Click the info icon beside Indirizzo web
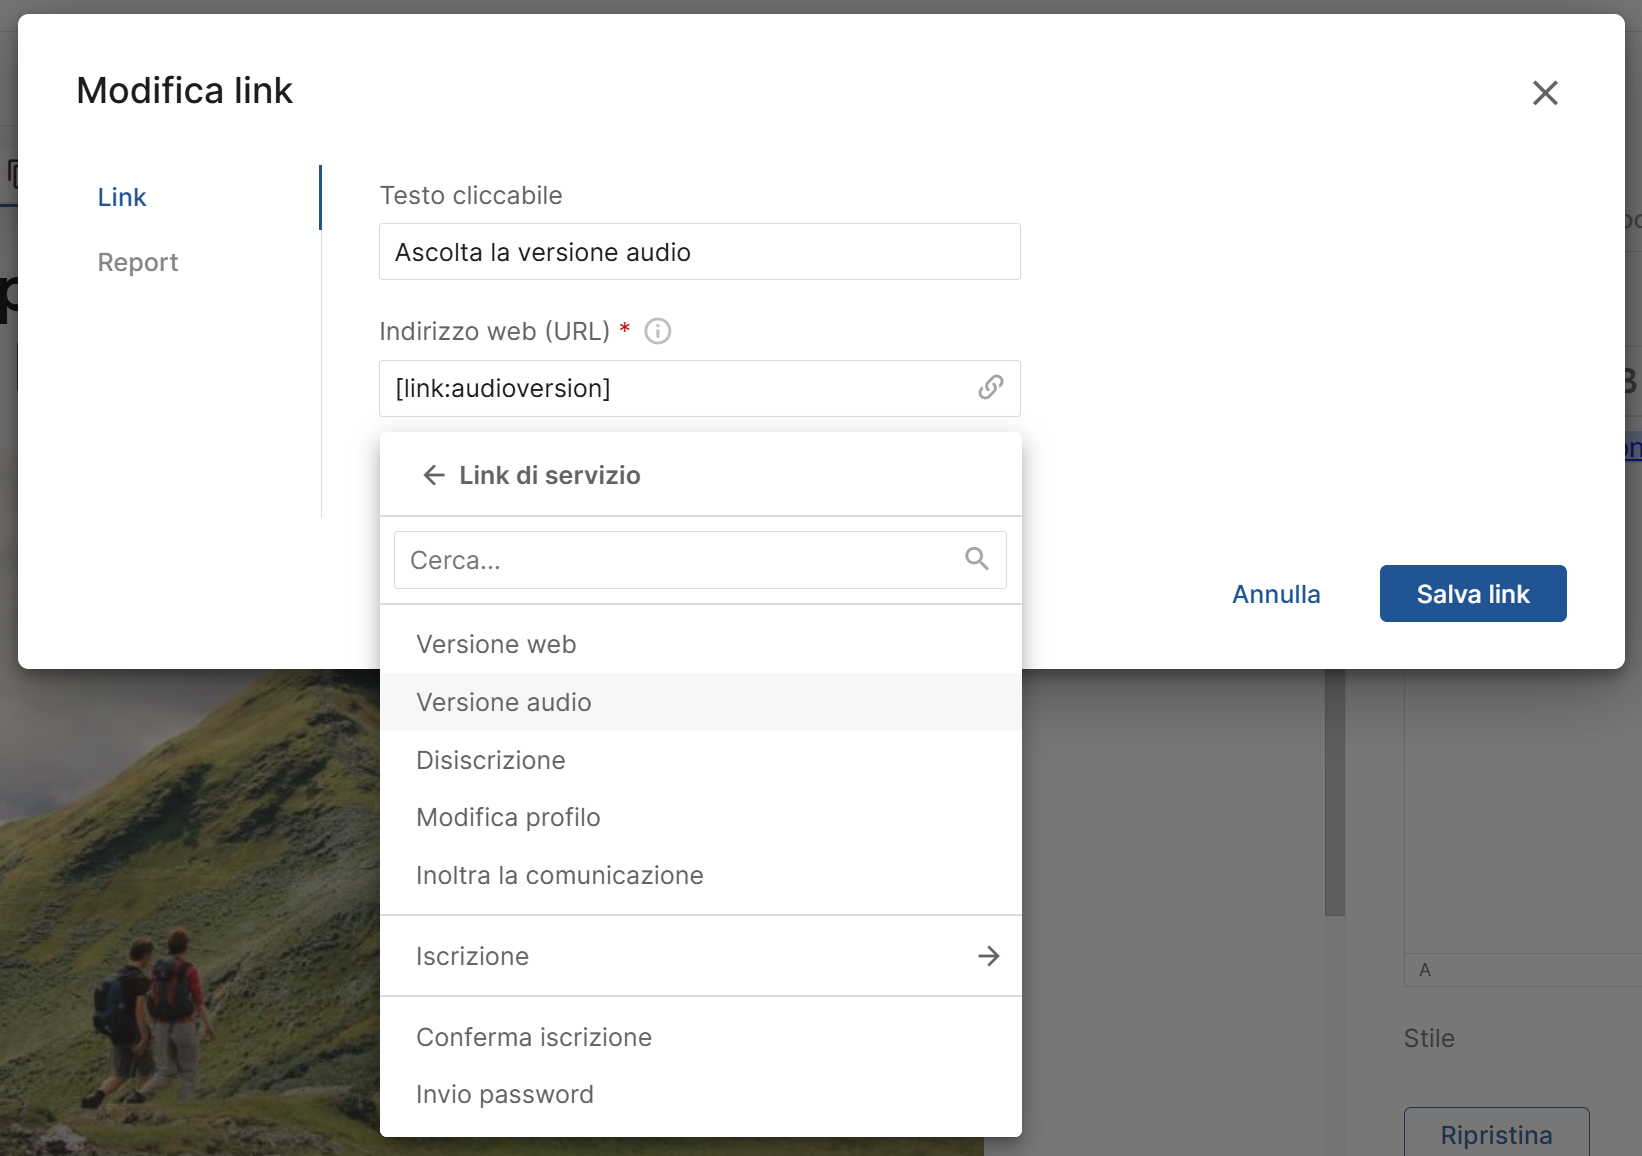The width and height of the screenshot is (1642, 1156). click(657, 331)
